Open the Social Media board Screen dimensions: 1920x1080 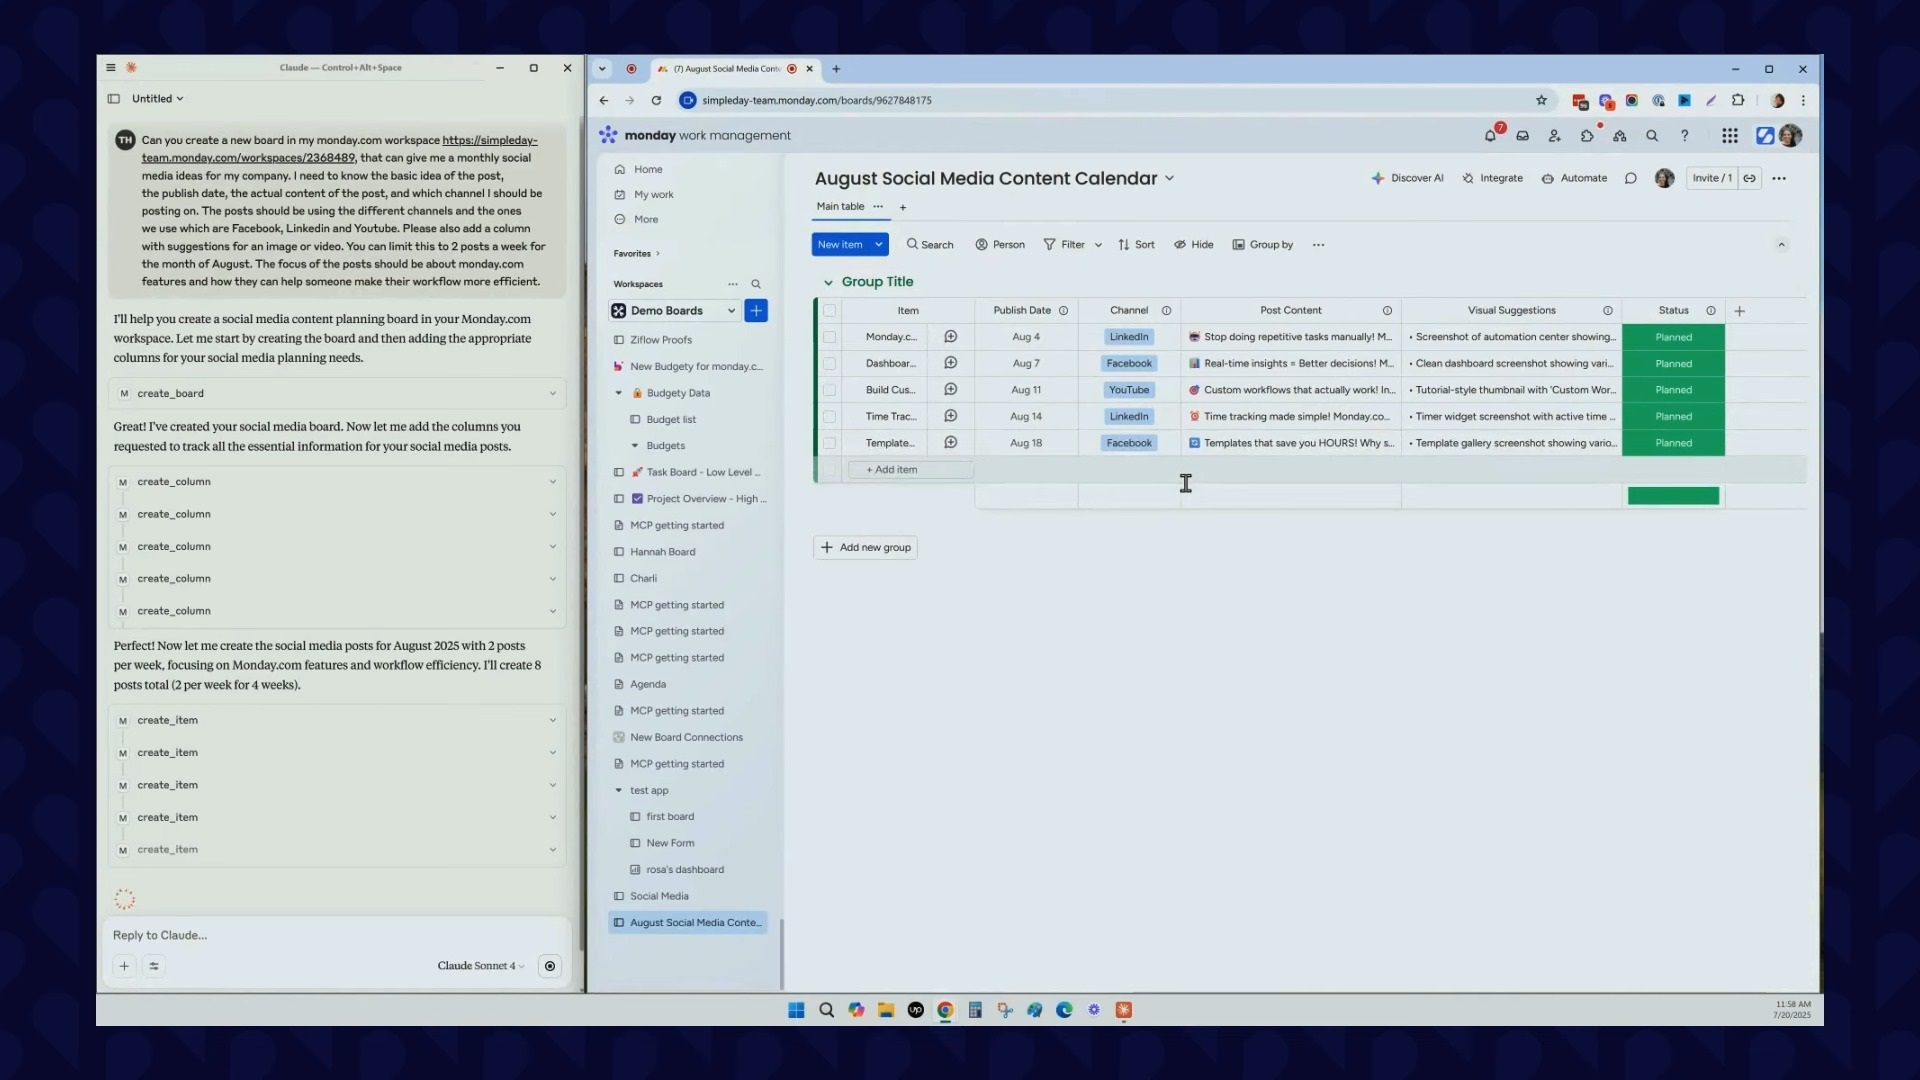[x=659, y=897]
